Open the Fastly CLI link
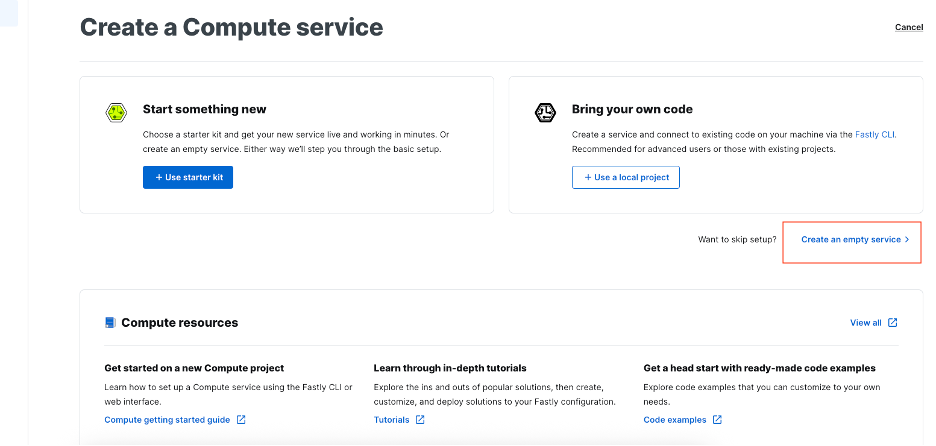The width and height of the screenshot is (936, 446). tap(875, 135)
